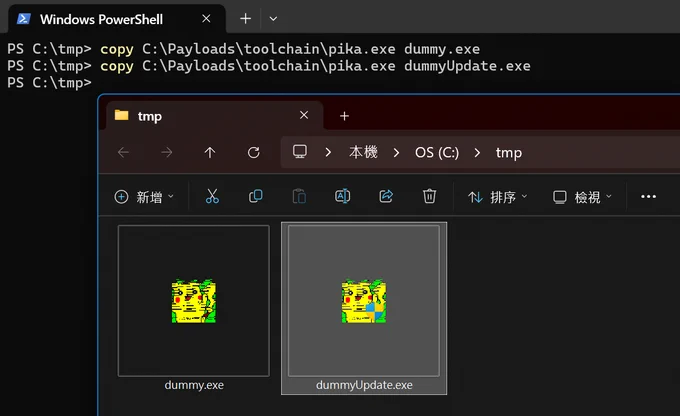Click the folder icon on tmp tab
Image resolution: width=680 pixels, height=416 pixels.
pos(121,115)
